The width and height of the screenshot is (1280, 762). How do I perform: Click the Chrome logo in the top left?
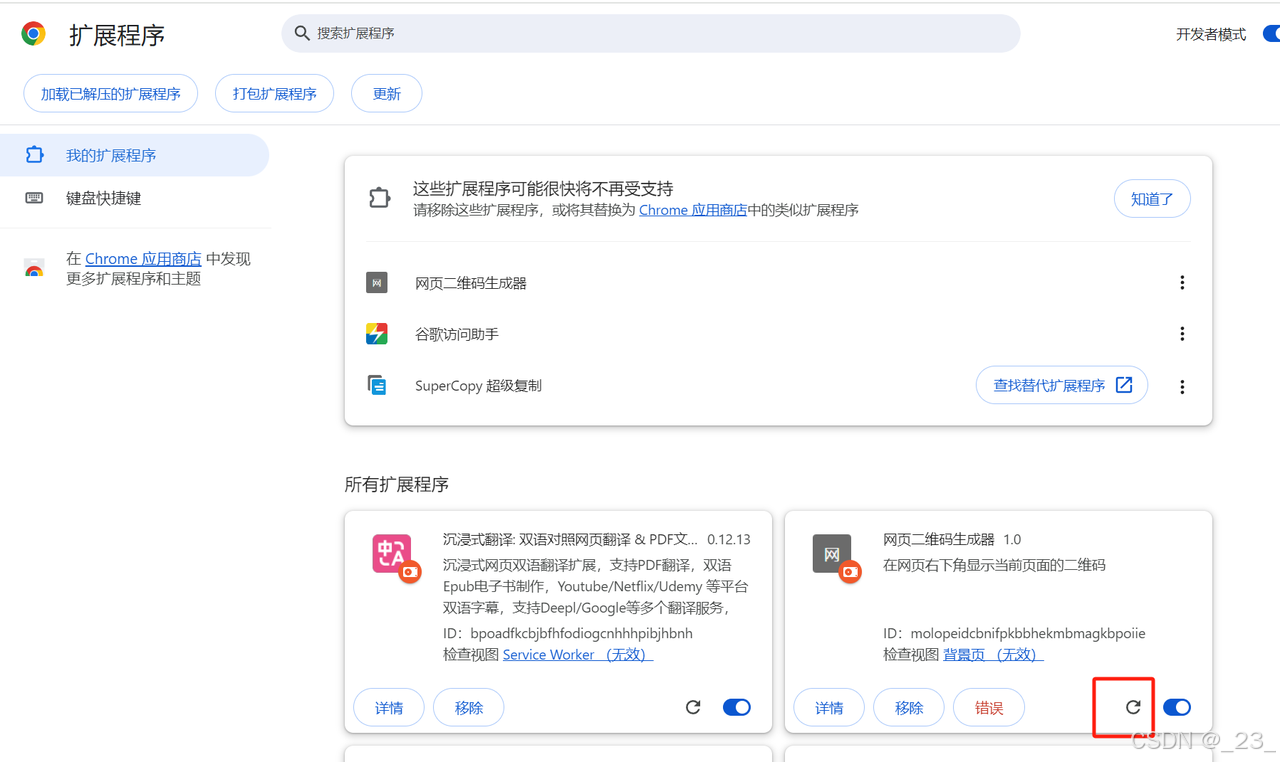coord(32,33)
